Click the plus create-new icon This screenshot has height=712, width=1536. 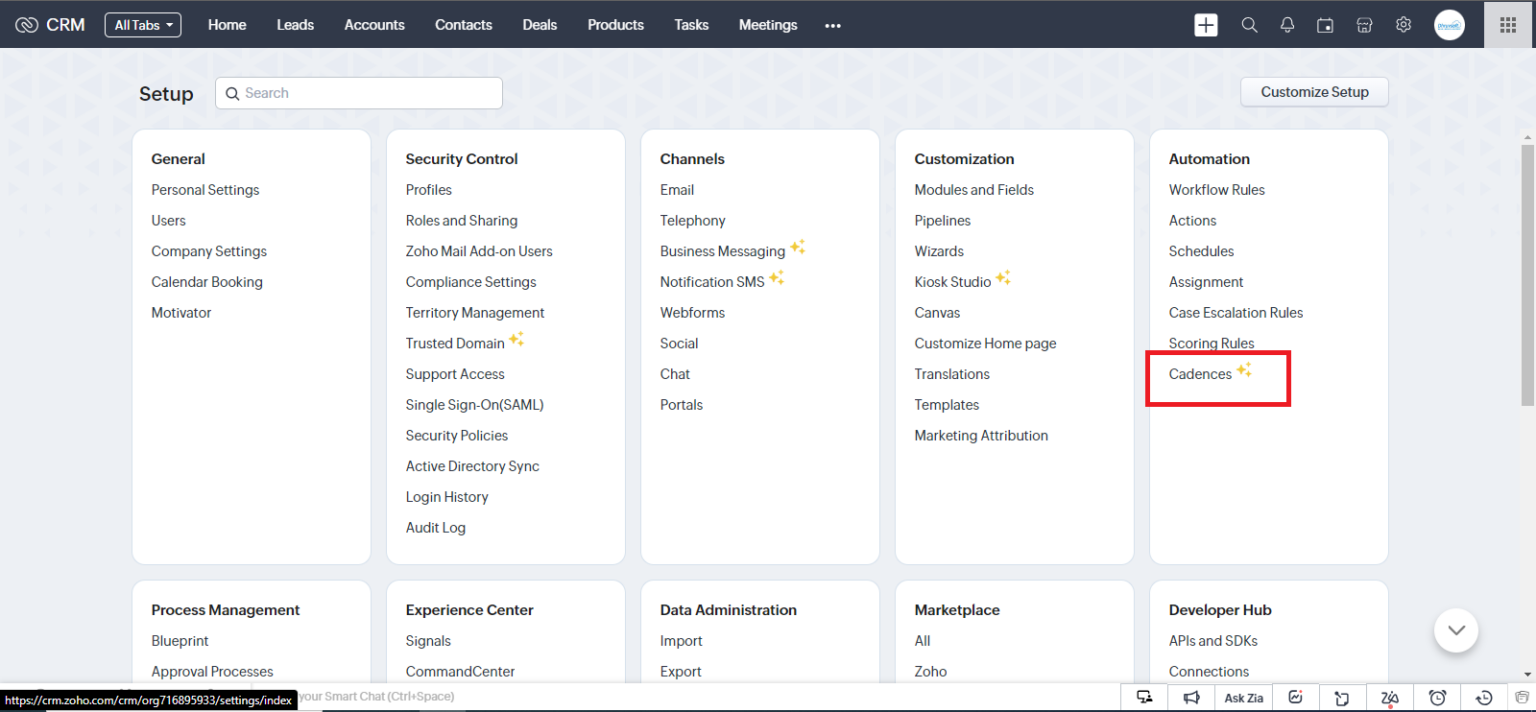click(1206, 25)
